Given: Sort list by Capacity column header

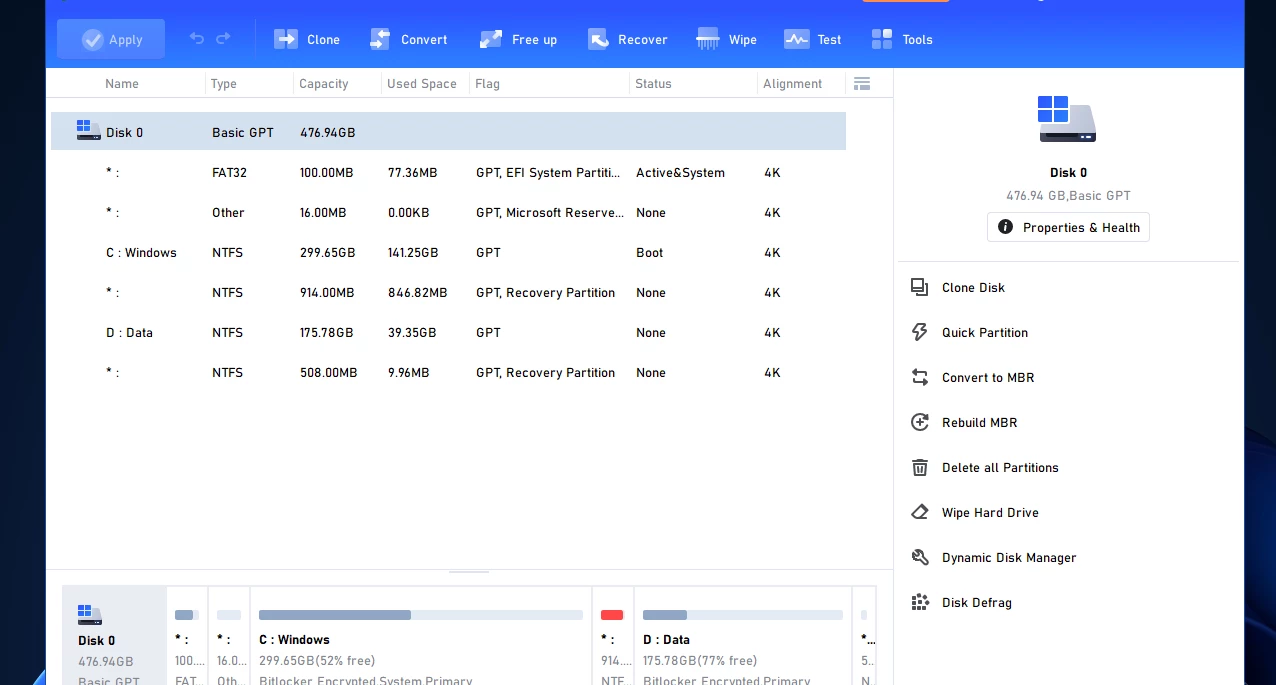Looking at the screenshot, I should click(x=324, y=84).
